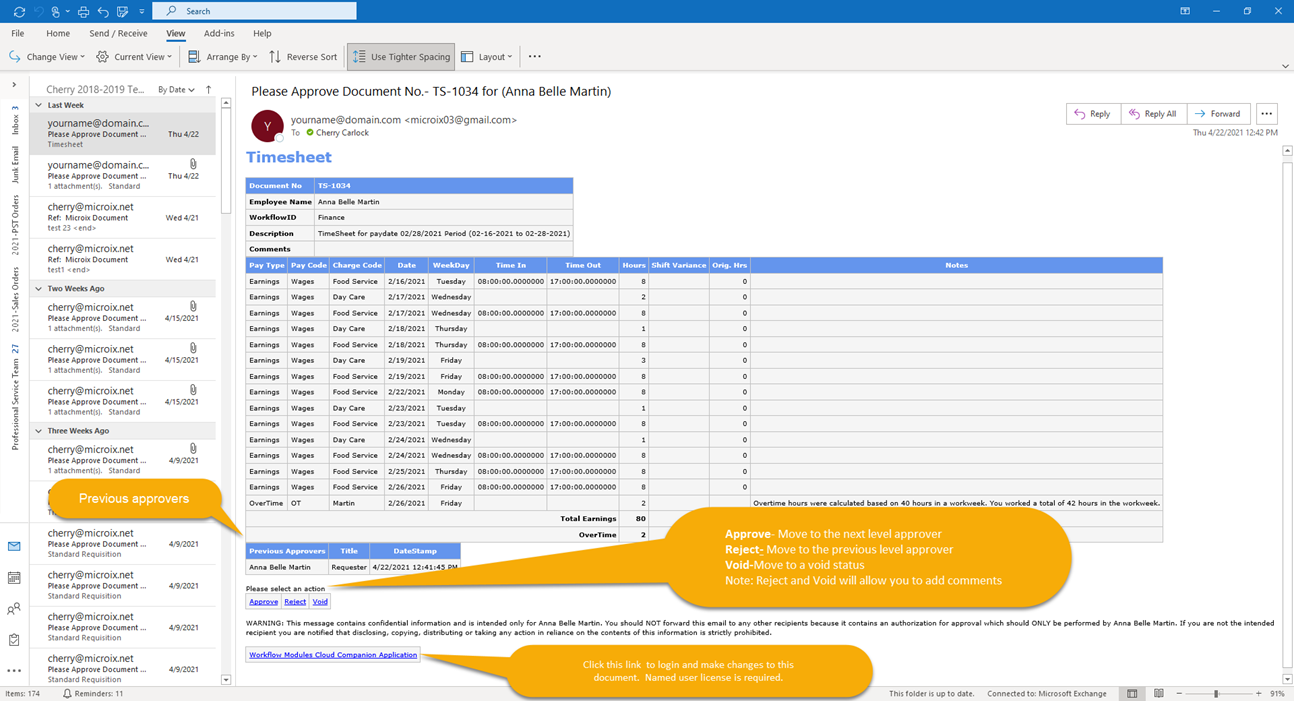Open the Calendar view in navigation bar
This screenshot has width=1294, height=701.
point(14,578)
